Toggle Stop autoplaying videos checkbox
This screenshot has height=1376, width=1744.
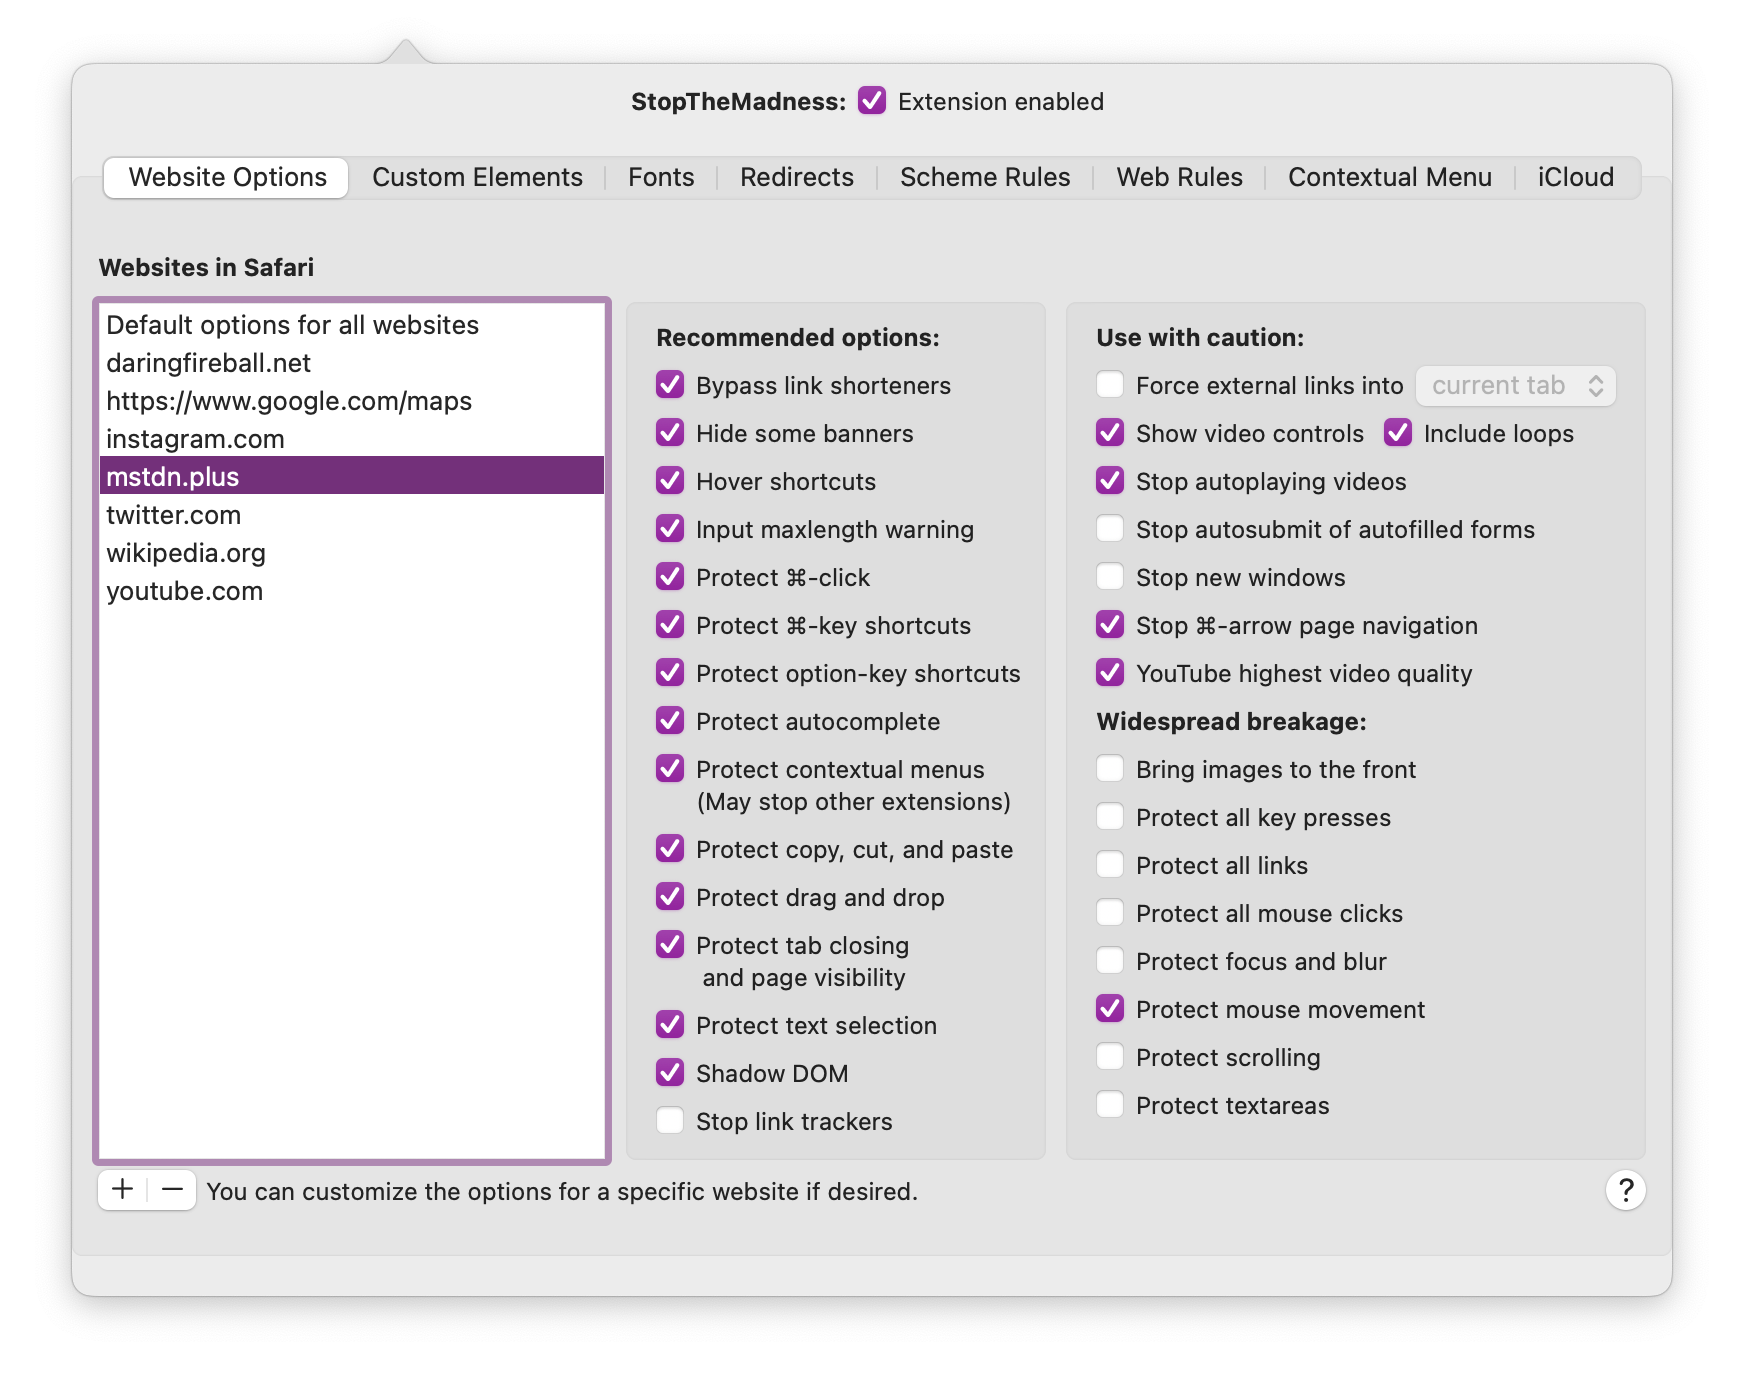click(x=1110, y=481)
